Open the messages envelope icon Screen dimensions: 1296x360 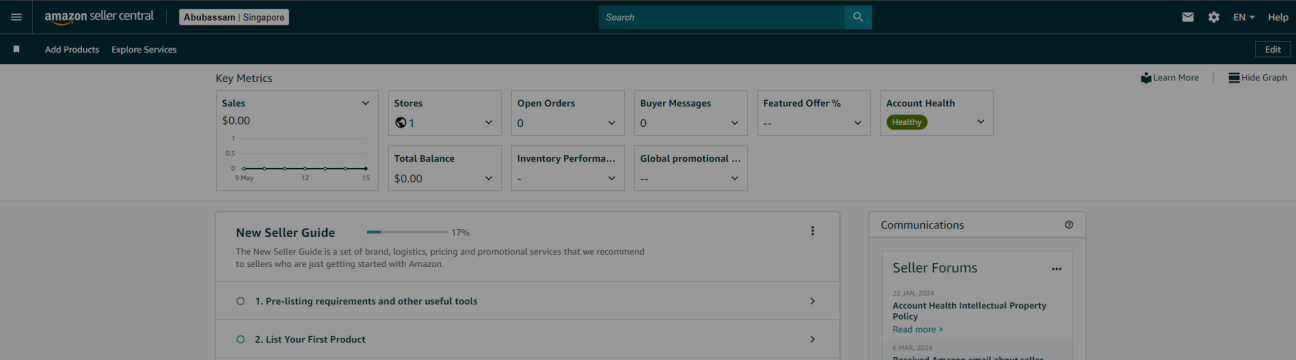pos(1188,17)
